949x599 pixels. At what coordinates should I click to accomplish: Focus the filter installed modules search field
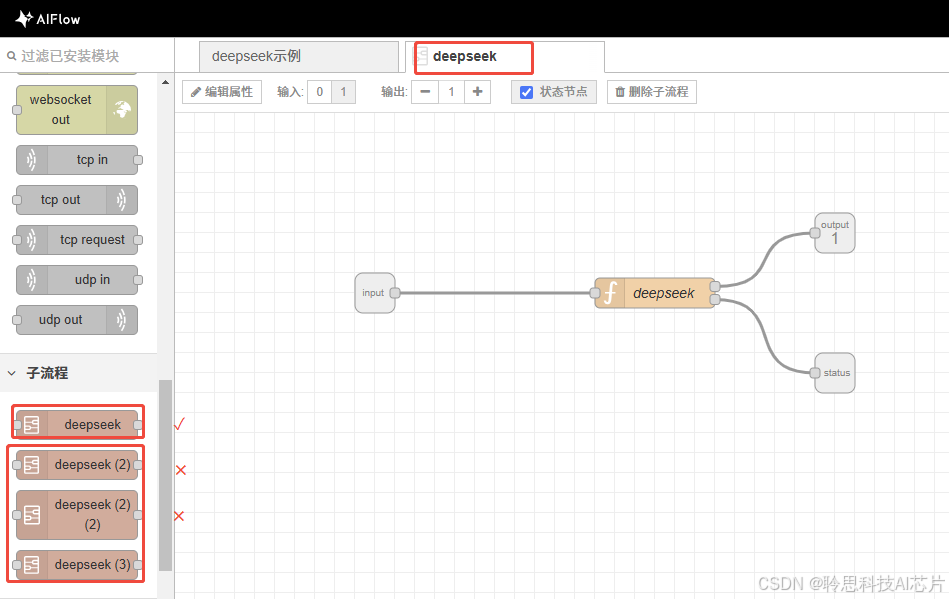click(x=88, y=56)
